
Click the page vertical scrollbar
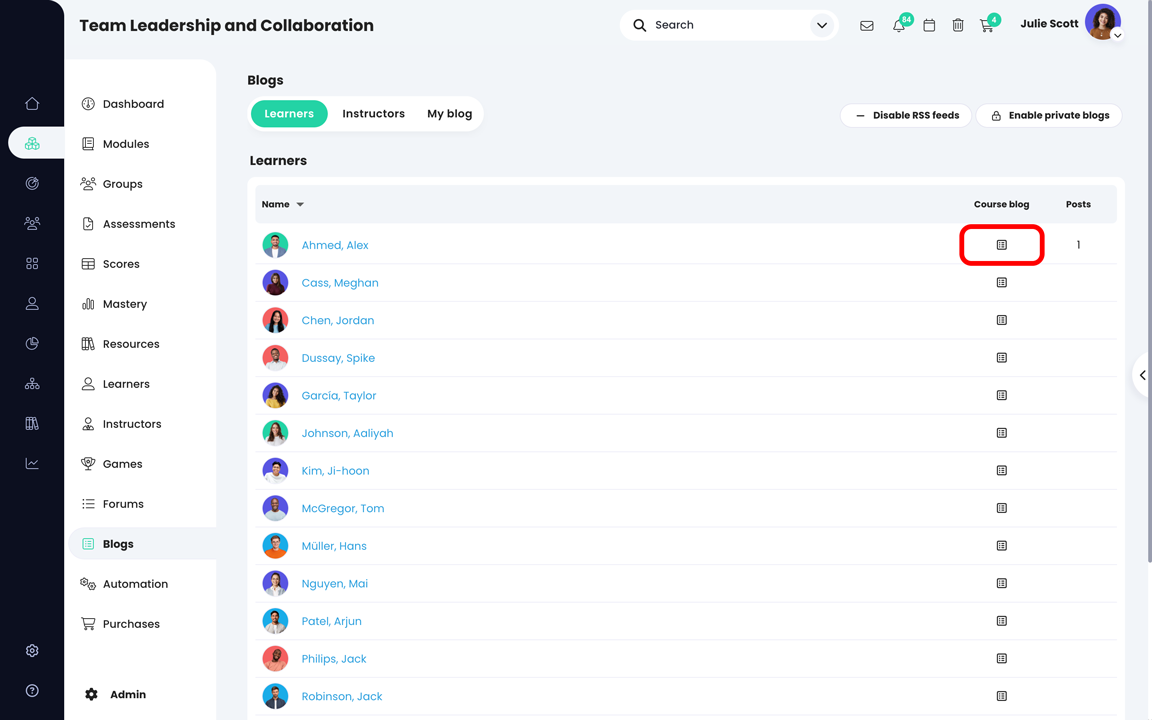click(1148, 279)
